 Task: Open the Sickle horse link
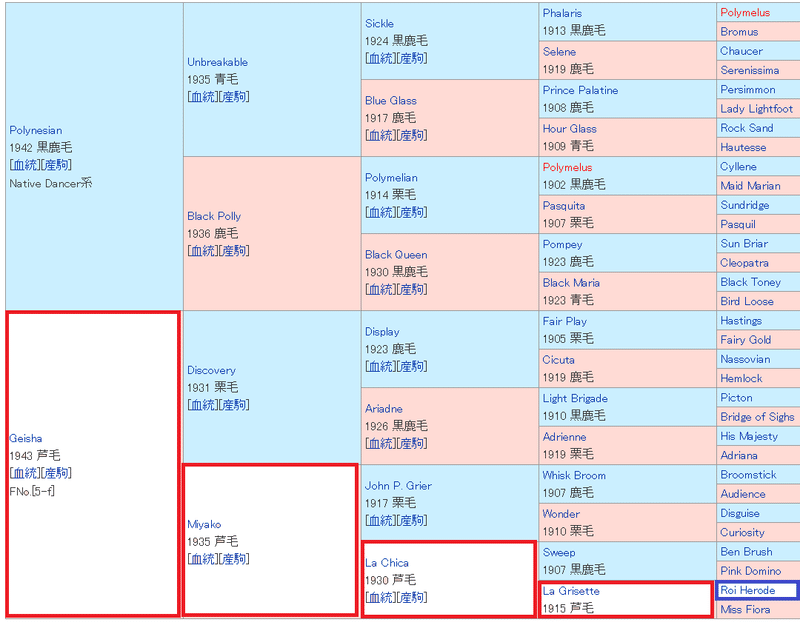(379, 23)
